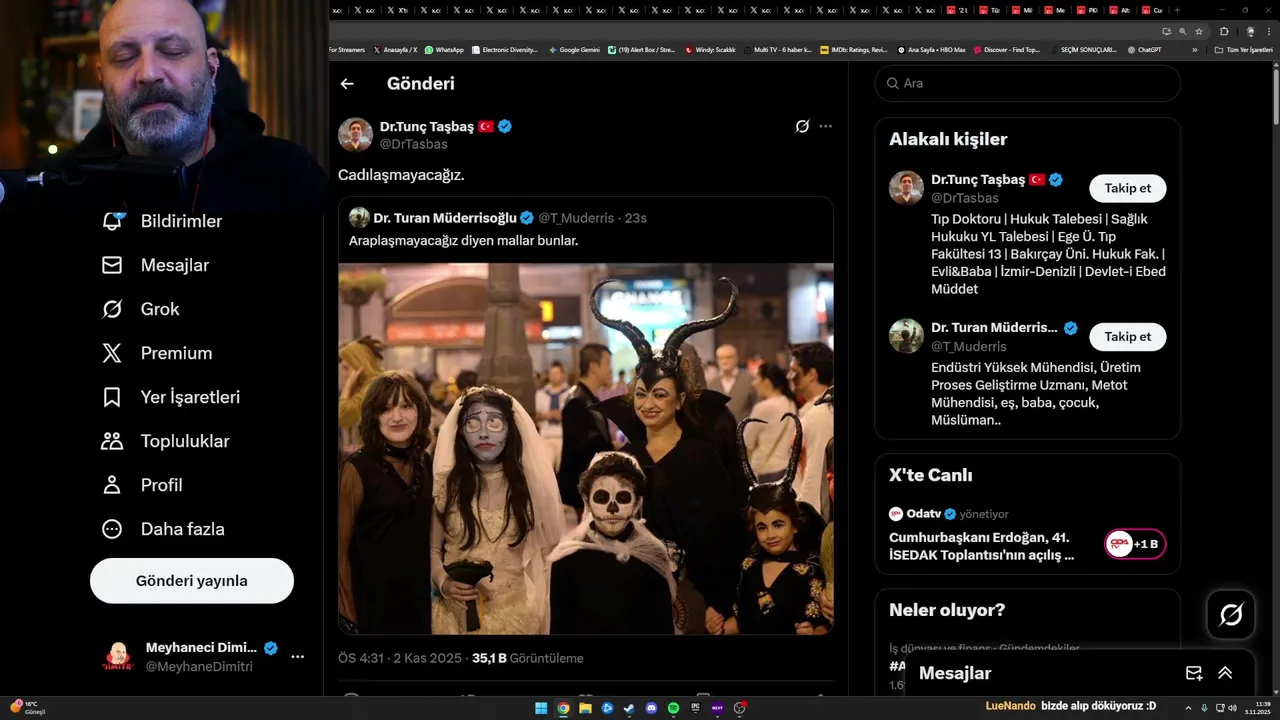Open the IMDb: Ratings bookmark
Image resolution: width=1280 pixels, height=720 pixels.
click(853, 49)
